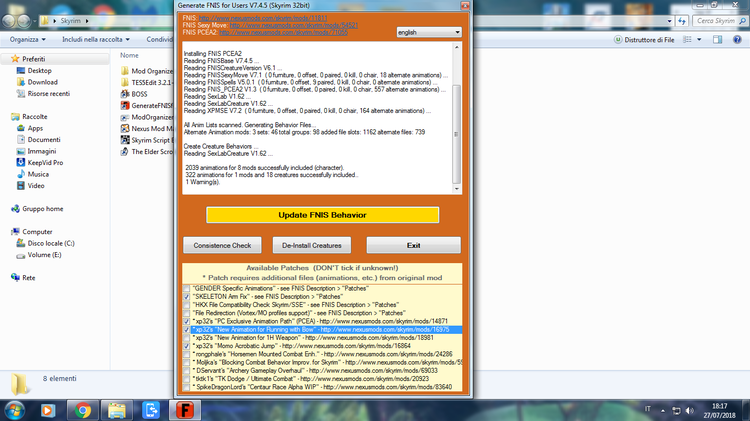The width and height of the screenshot is (750, 421).
Task: Open Explorer help icon
Action: 737,40
